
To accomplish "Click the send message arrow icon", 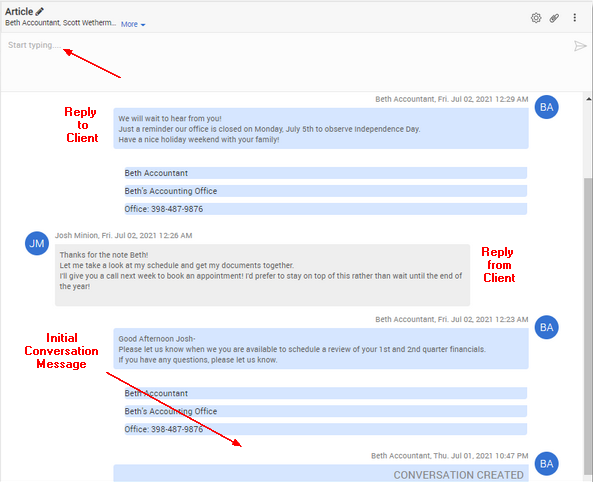I will click(x=580, y=46).
